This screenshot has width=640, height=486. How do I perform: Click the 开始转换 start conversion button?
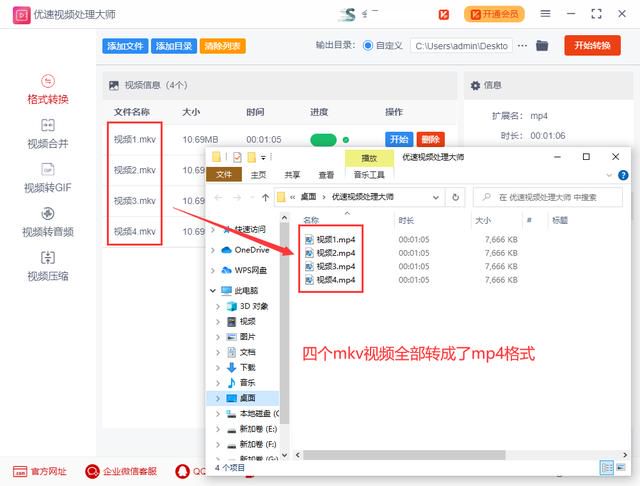click(x=592, y=45)
